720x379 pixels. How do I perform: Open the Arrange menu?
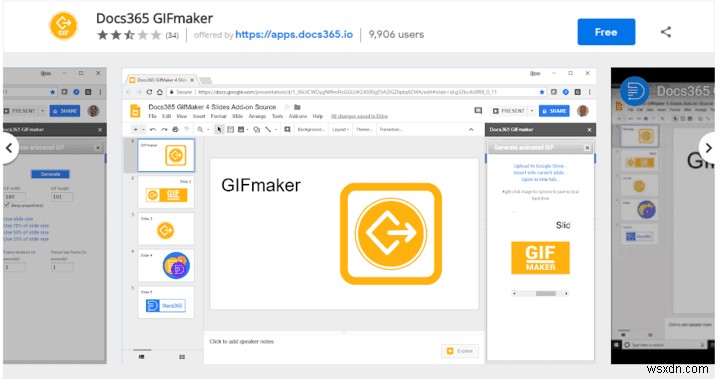pyautogui.click(x=257, y=116)
